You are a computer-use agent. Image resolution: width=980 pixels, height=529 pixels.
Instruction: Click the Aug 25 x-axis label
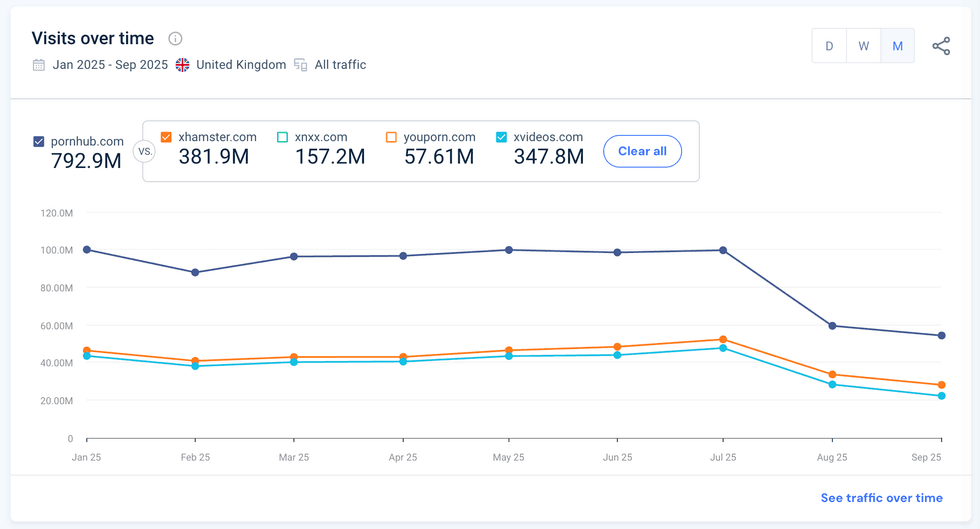832,457
